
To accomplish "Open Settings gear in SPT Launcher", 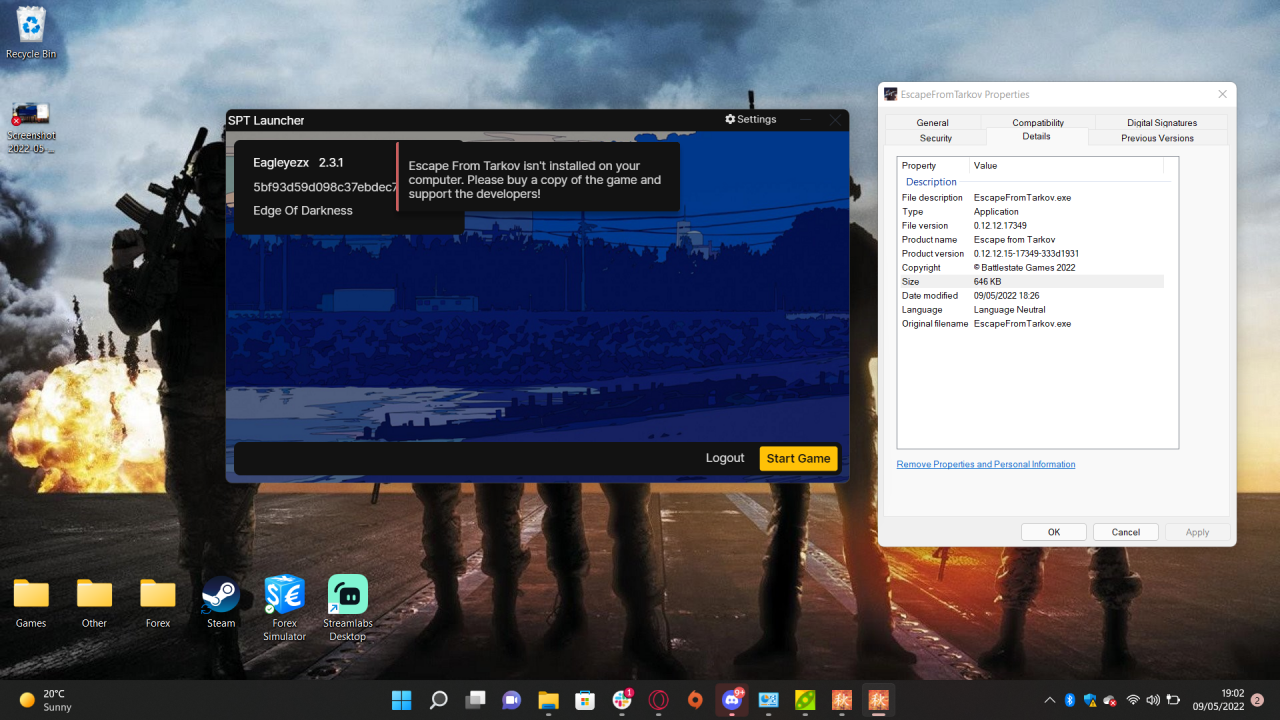I will 751,119.
